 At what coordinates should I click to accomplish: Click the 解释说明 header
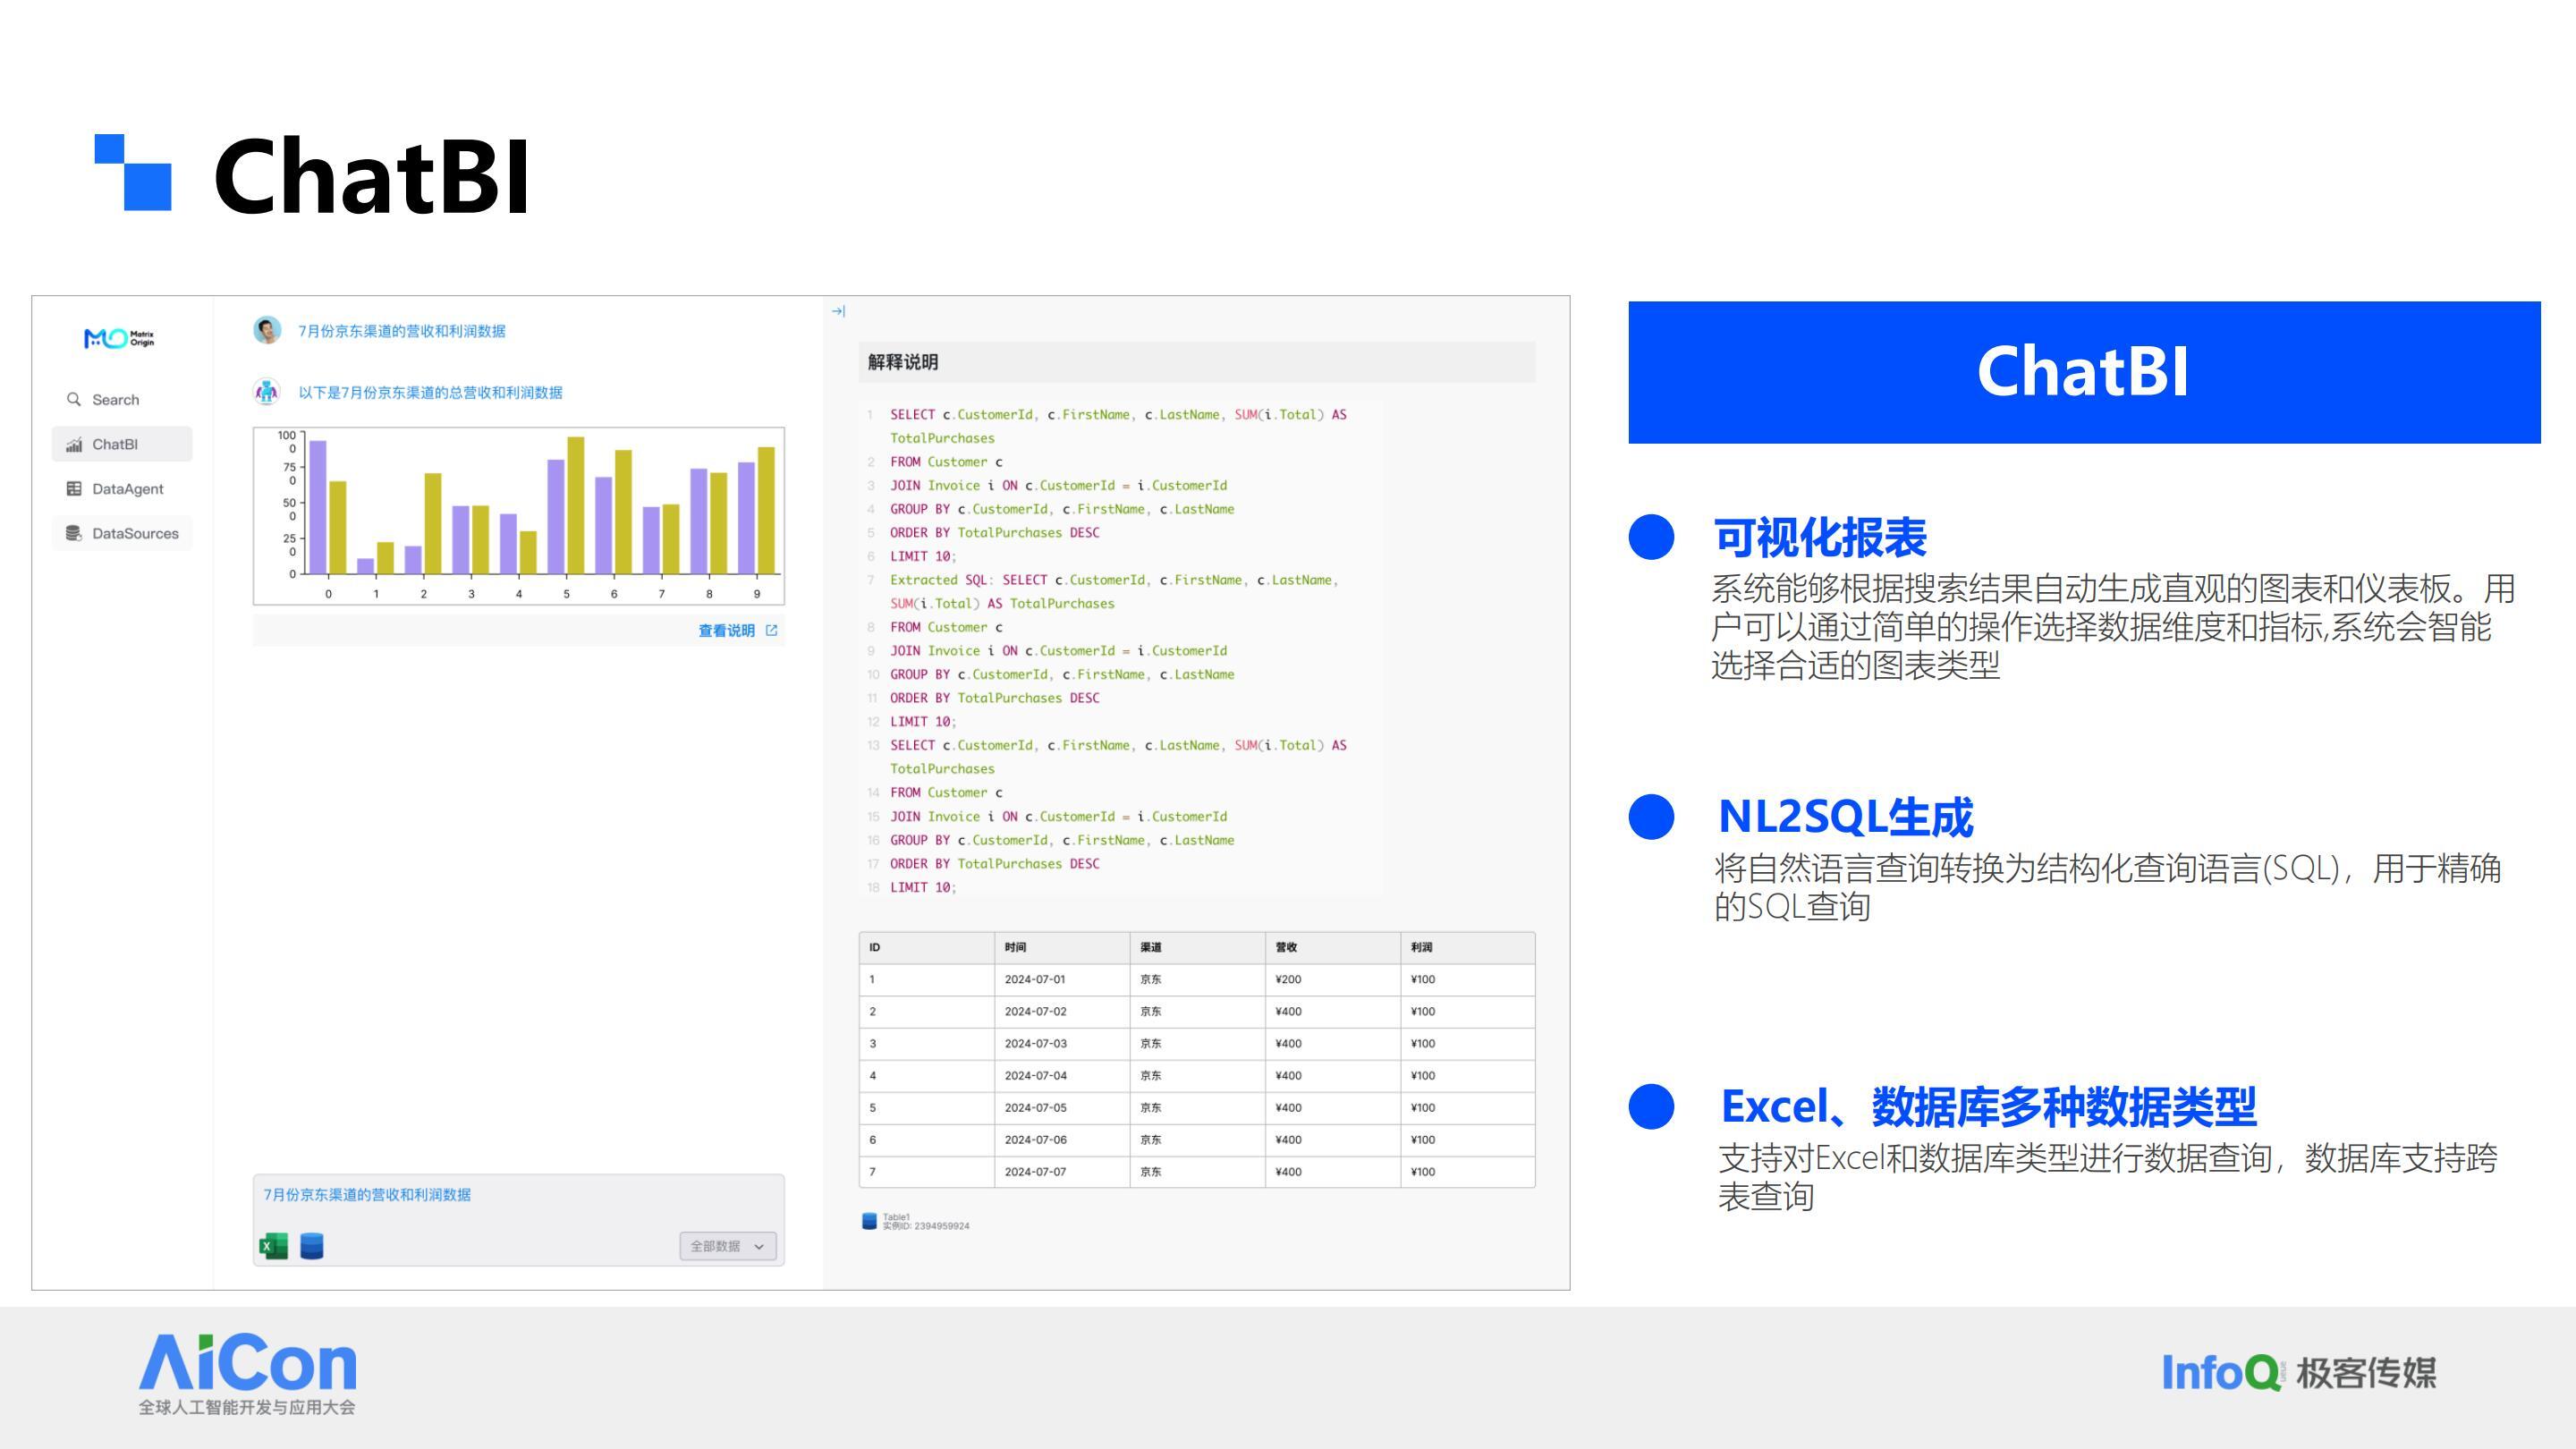(1196, 362)
